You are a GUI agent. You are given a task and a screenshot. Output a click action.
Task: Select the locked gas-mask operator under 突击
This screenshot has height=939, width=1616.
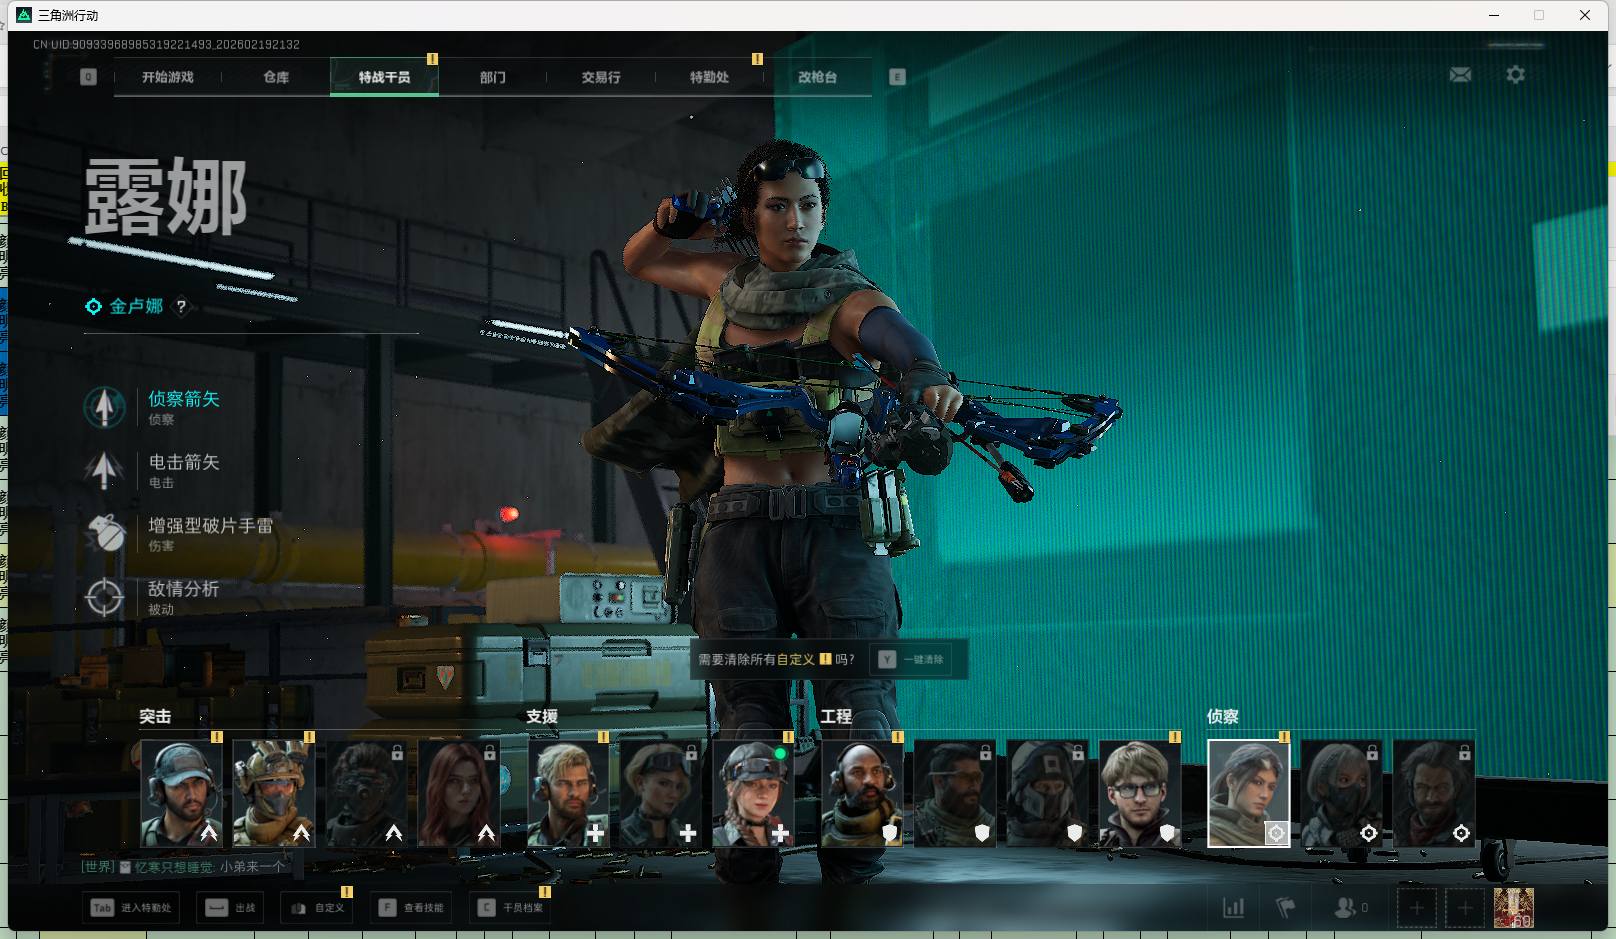(366, 794)
